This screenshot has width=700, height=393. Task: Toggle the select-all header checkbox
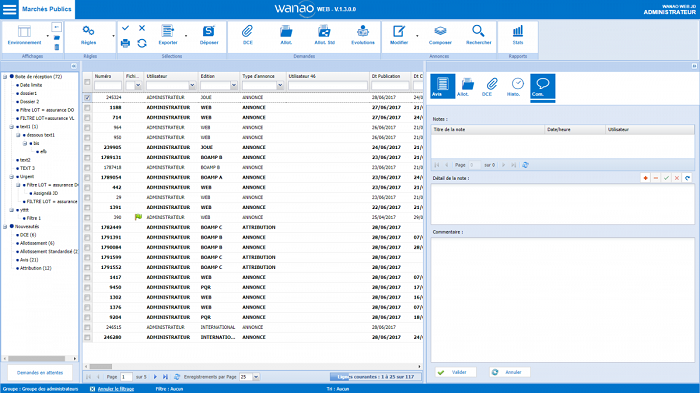click(87, 82)
